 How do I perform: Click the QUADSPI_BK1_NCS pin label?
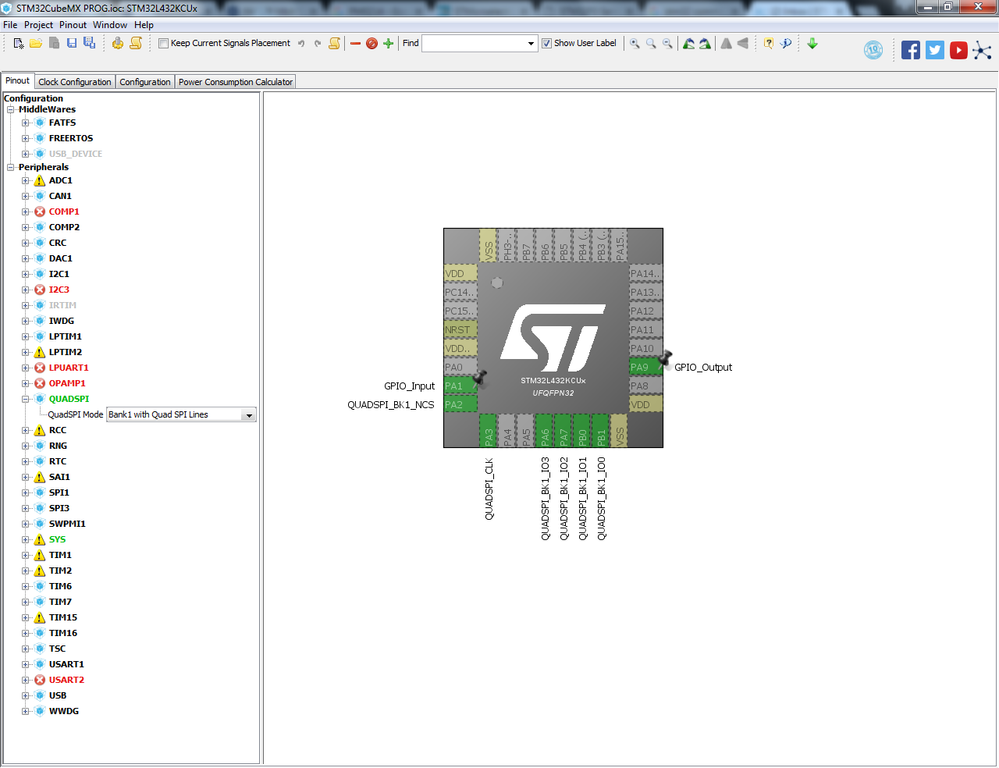(x=391, y=405)
